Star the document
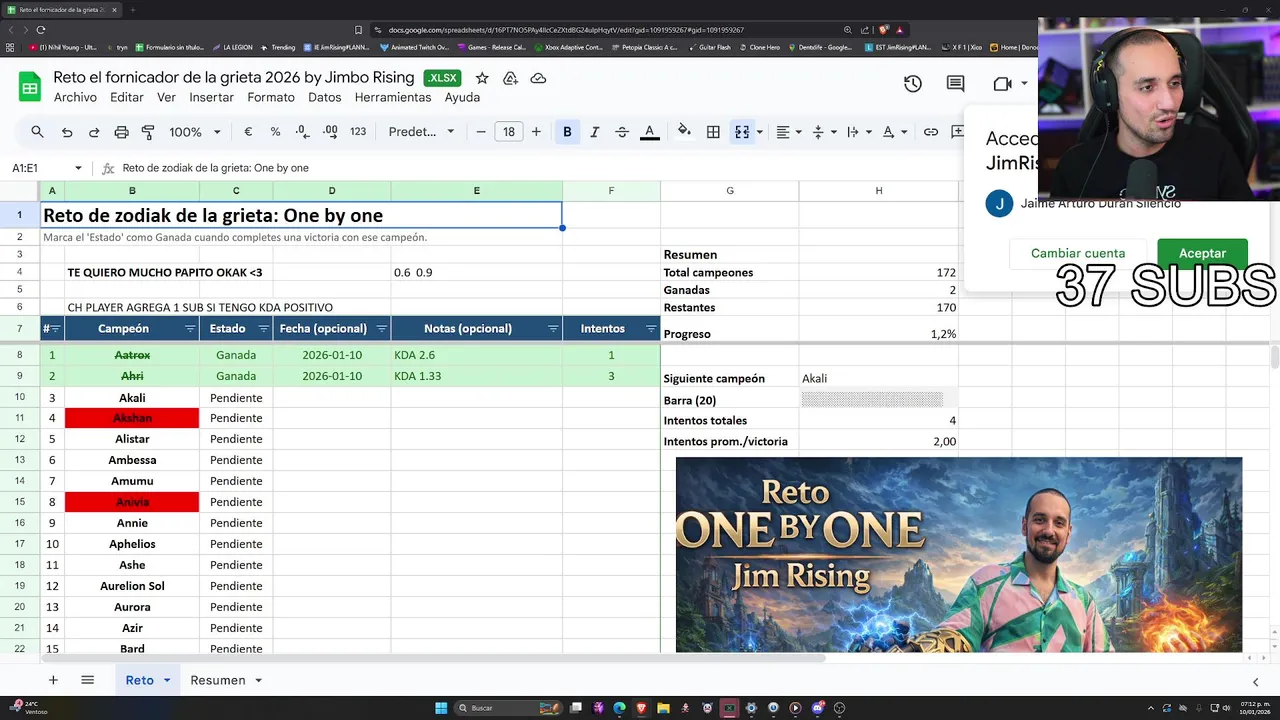 click(482, 78)
